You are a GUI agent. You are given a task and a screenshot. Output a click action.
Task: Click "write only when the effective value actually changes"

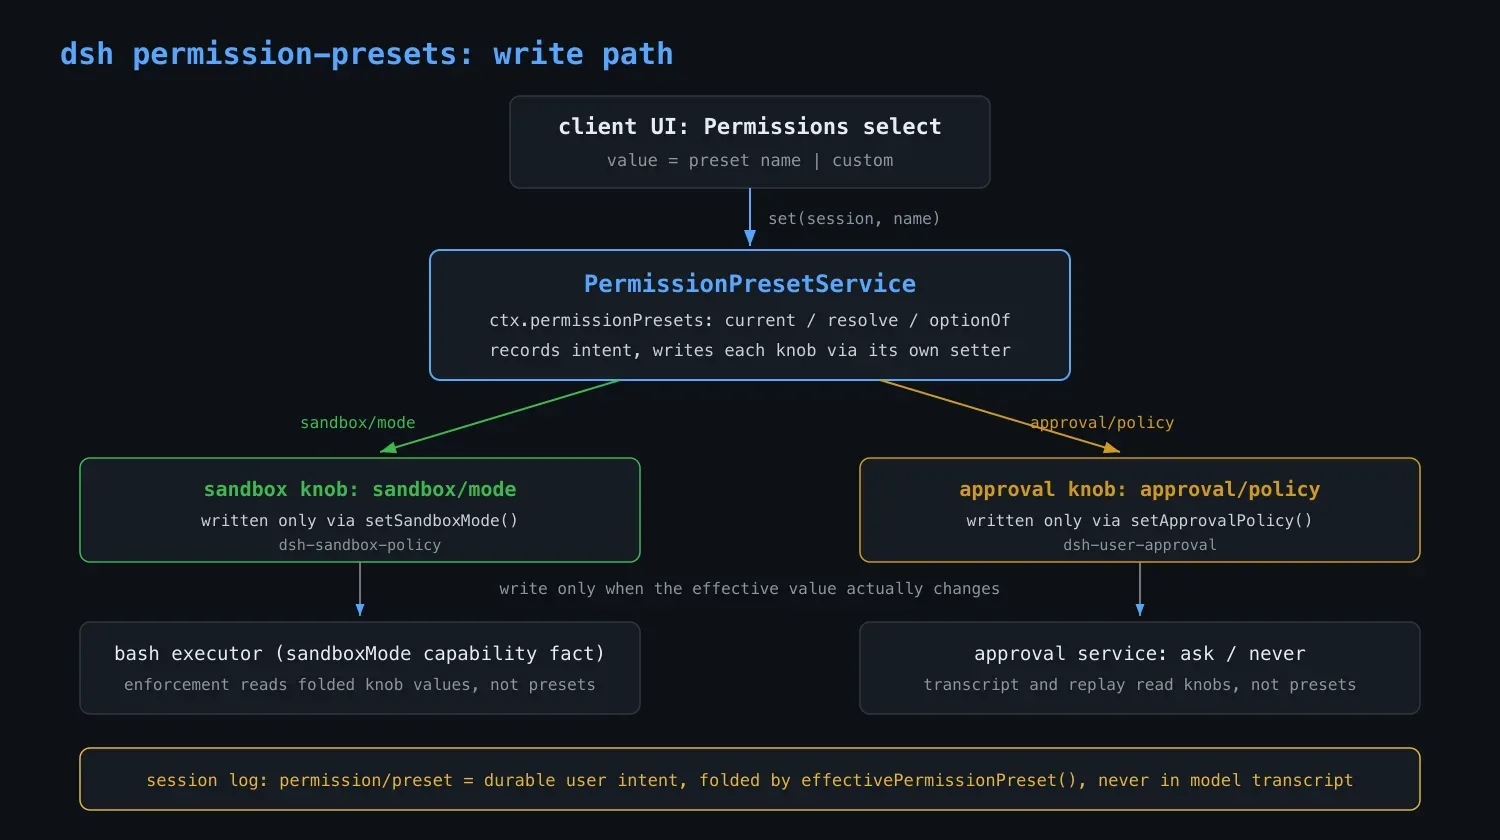click(750, 588)
